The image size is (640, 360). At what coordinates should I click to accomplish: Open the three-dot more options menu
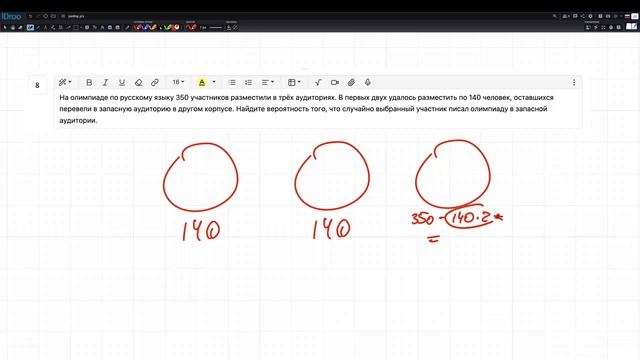click(x=574, y=82)
